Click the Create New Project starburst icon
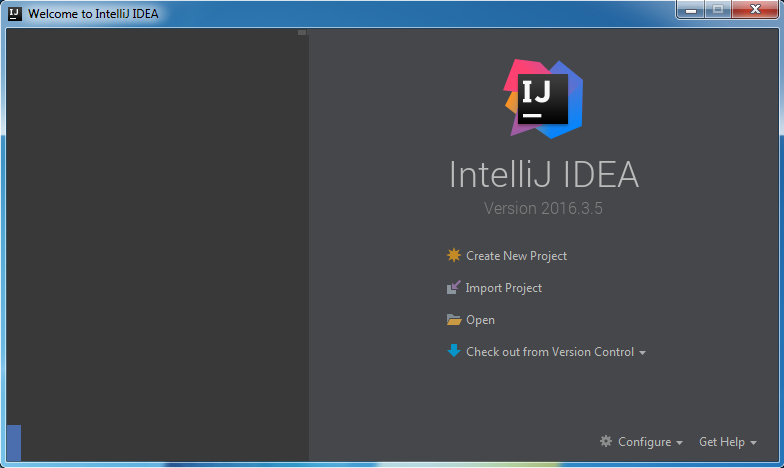This screenshot has height=468, width=784. click(454, 256)
